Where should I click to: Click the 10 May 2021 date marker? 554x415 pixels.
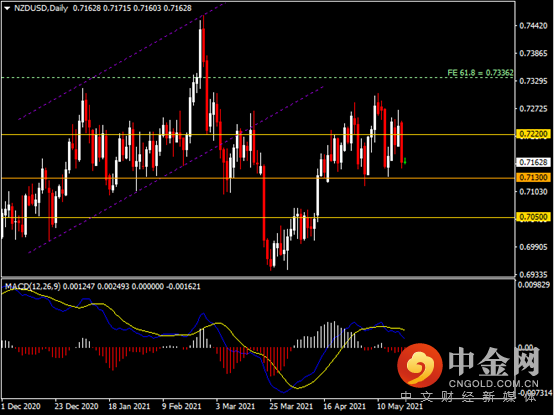point(400,406)
